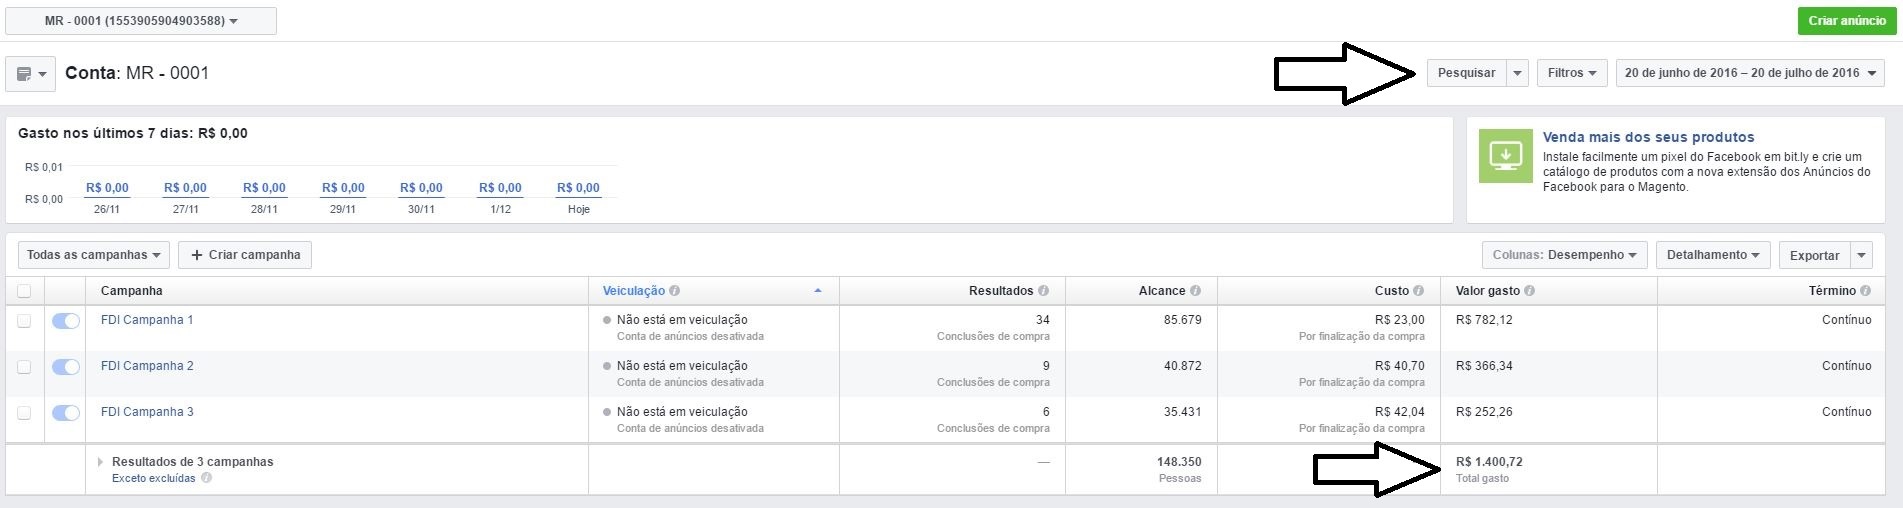Open FDI Campanha 3 link
The width and height of the screenshot is (1903, 508).
click(147, 412)
